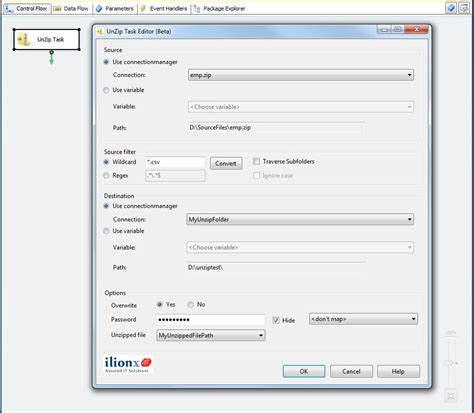This screenshot has height=413, width=474.
Task: Click the zoom slider handle on designer
Action: click(450, 363)
